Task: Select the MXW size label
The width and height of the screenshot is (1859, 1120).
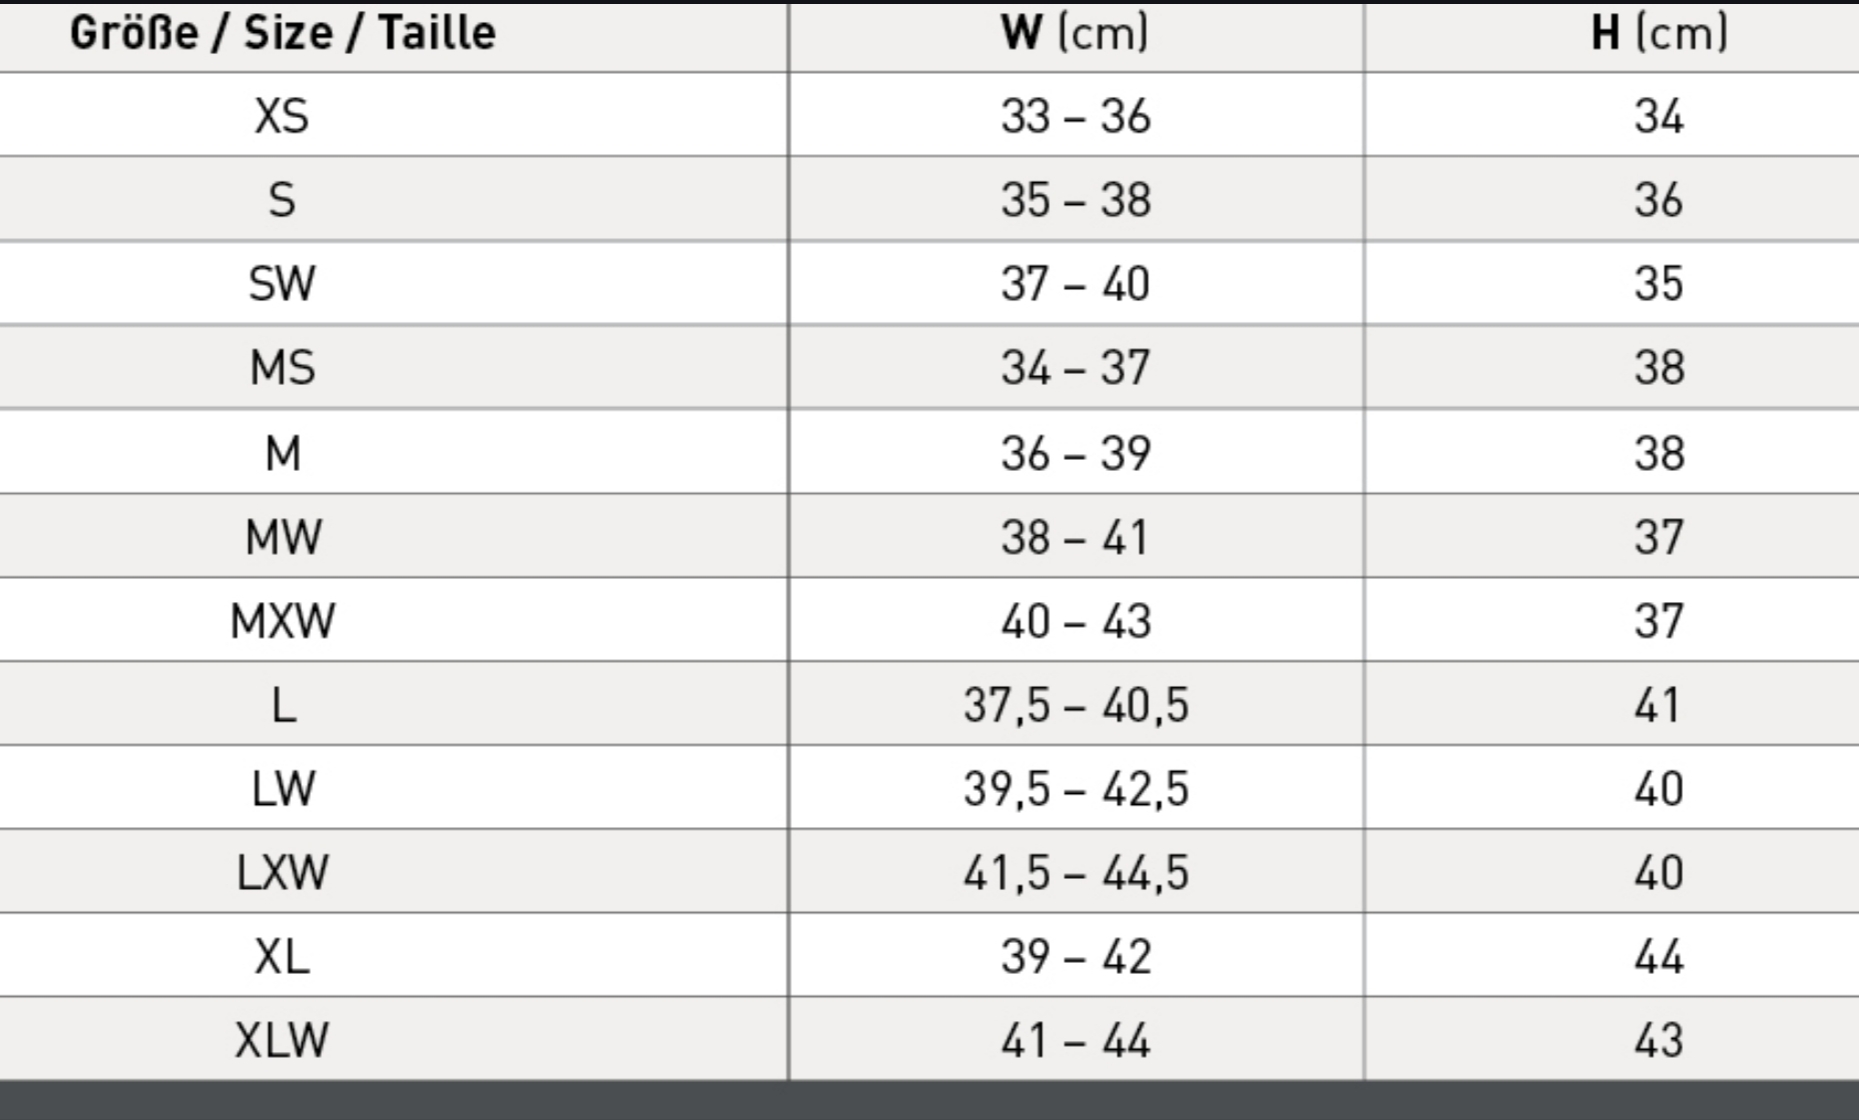Action: pyautogui.click(x=283, y=621)
